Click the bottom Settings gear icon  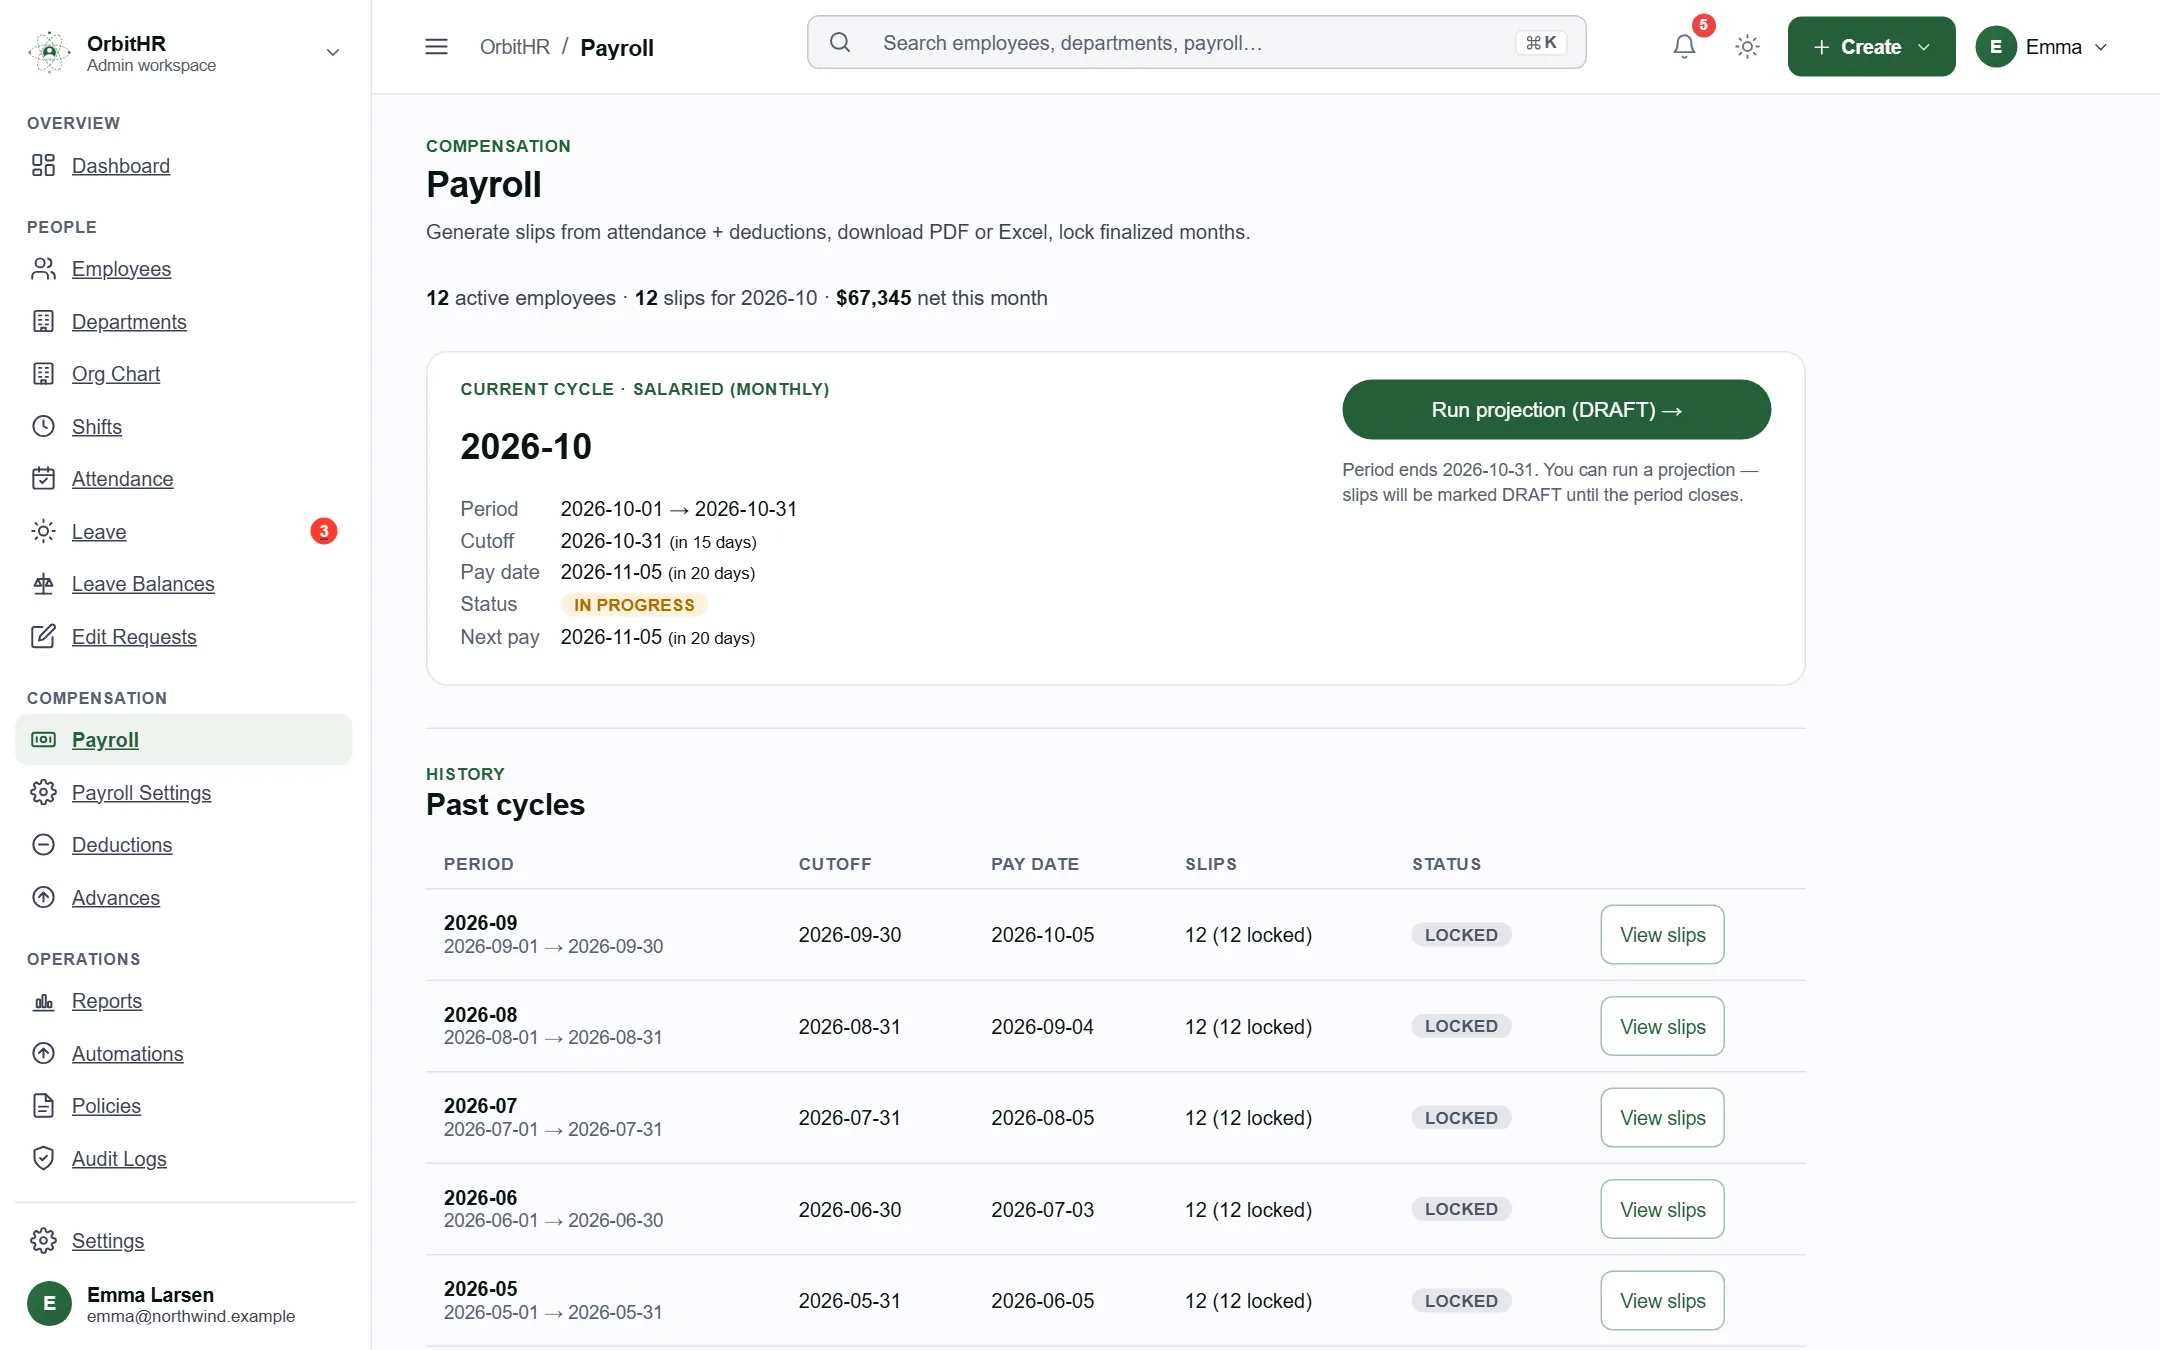tap(43, 1240)
